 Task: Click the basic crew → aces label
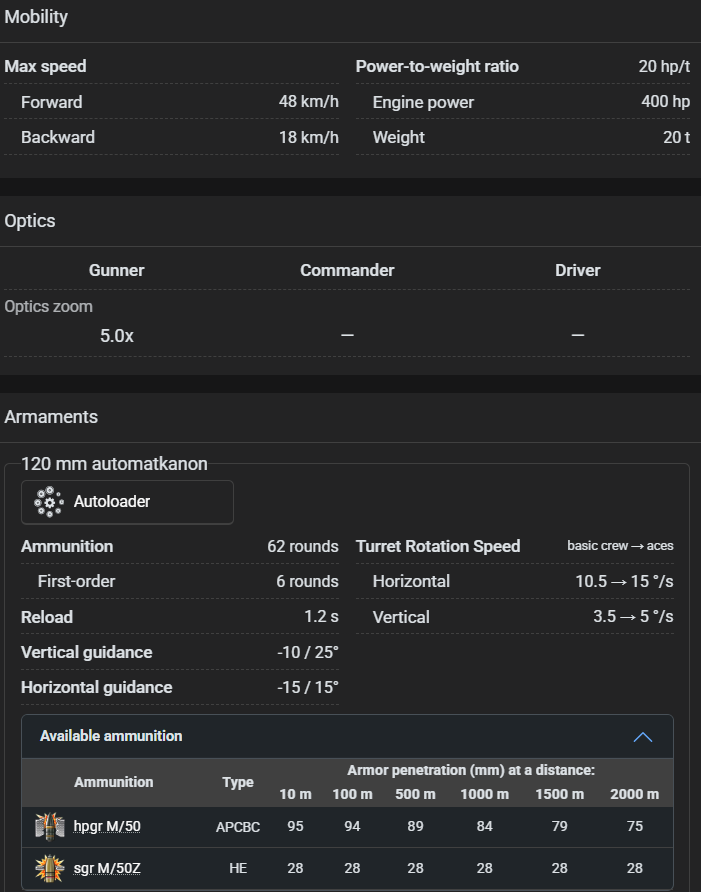[x=620, y=546]
